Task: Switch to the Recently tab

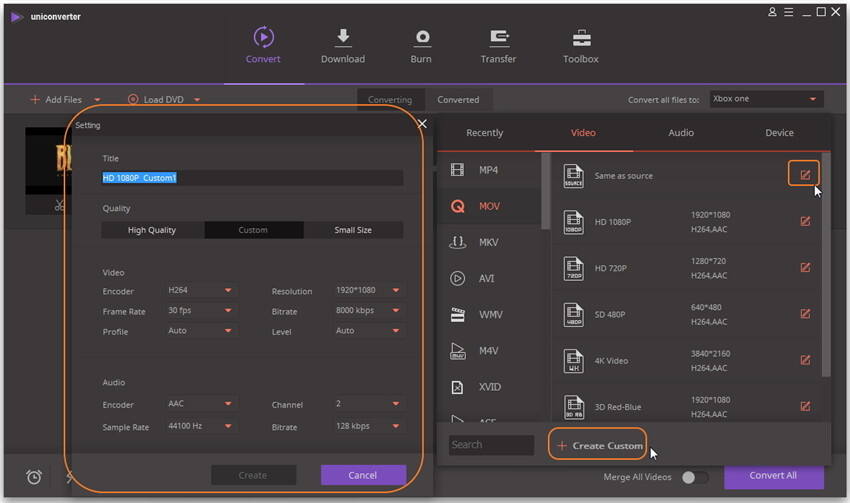Action: [485, 133]
